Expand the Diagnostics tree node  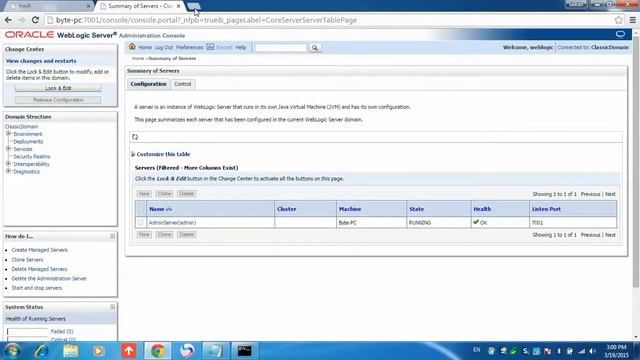(x=8, y=171)
